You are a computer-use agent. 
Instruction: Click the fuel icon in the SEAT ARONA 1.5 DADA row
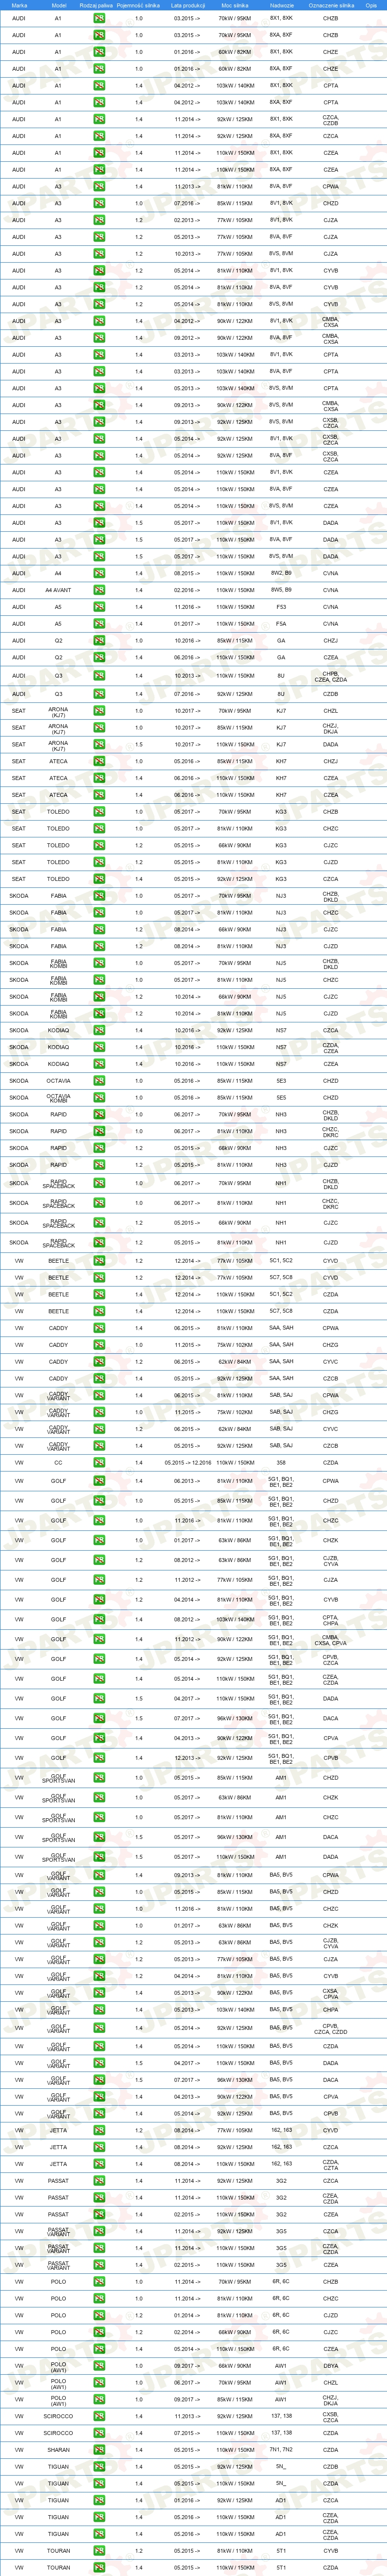point(99,744)
